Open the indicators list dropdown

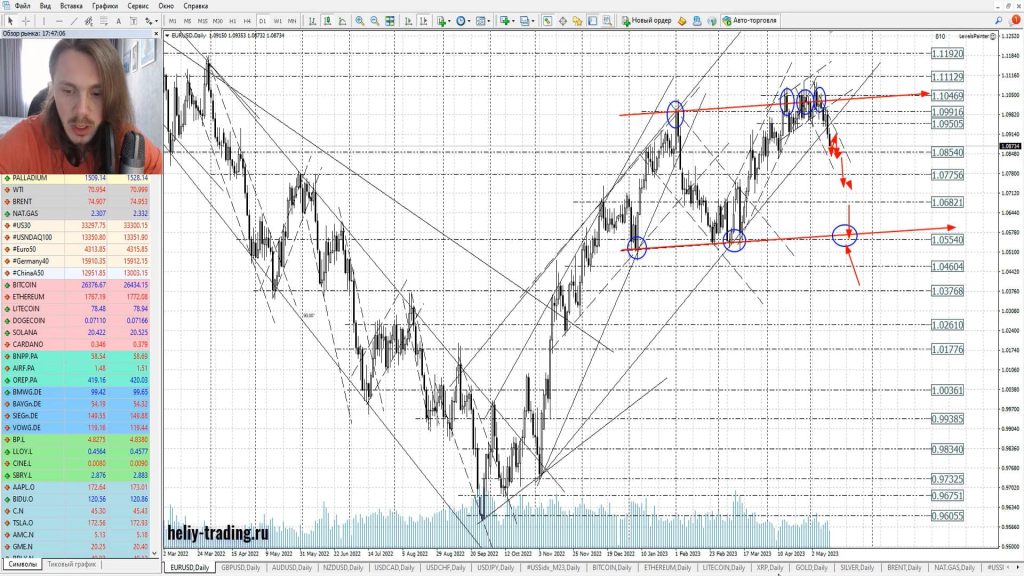coord(443,20)
